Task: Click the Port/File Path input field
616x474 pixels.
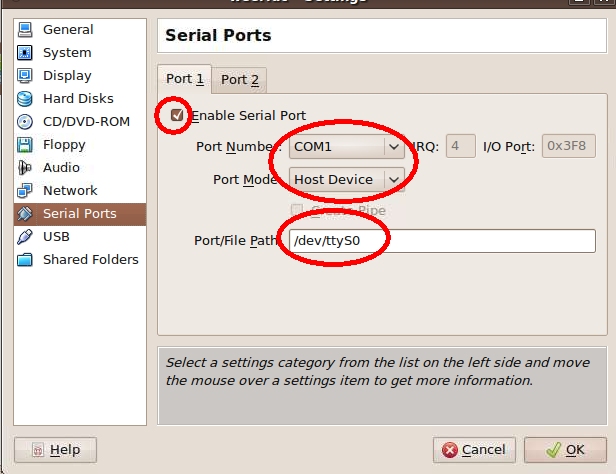Action: click(442, 241)
